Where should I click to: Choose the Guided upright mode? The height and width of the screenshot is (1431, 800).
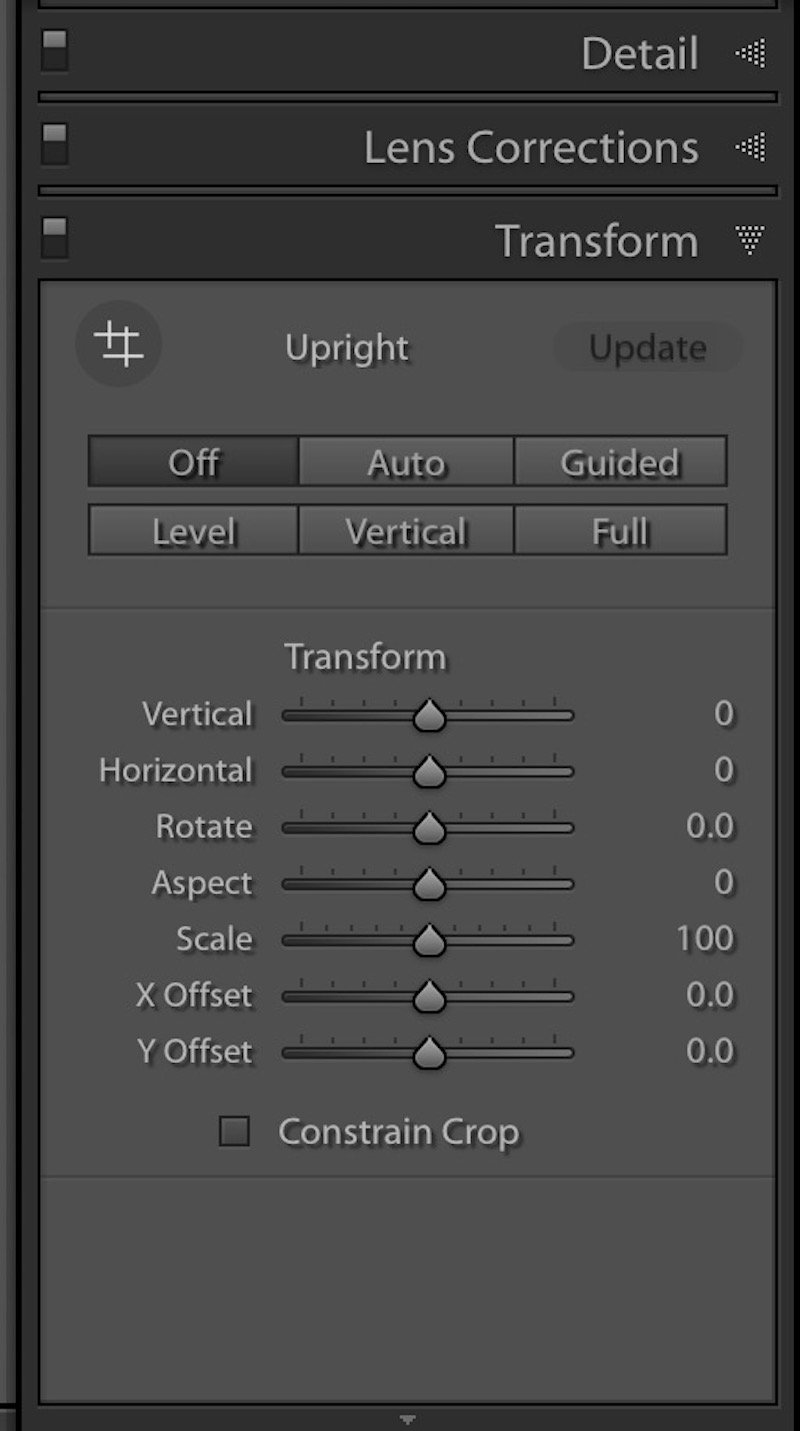pyautogui.click(x=620, y=462)
